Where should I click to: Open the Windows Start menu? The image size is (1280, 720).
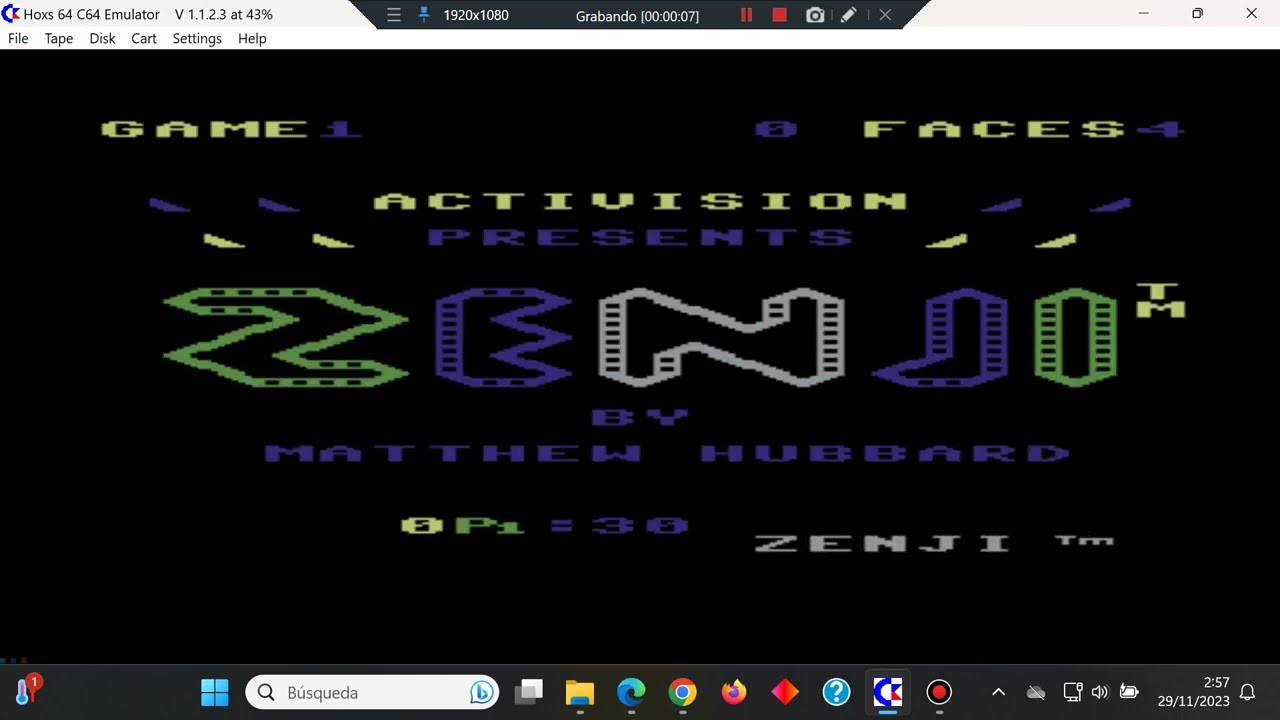214,692
